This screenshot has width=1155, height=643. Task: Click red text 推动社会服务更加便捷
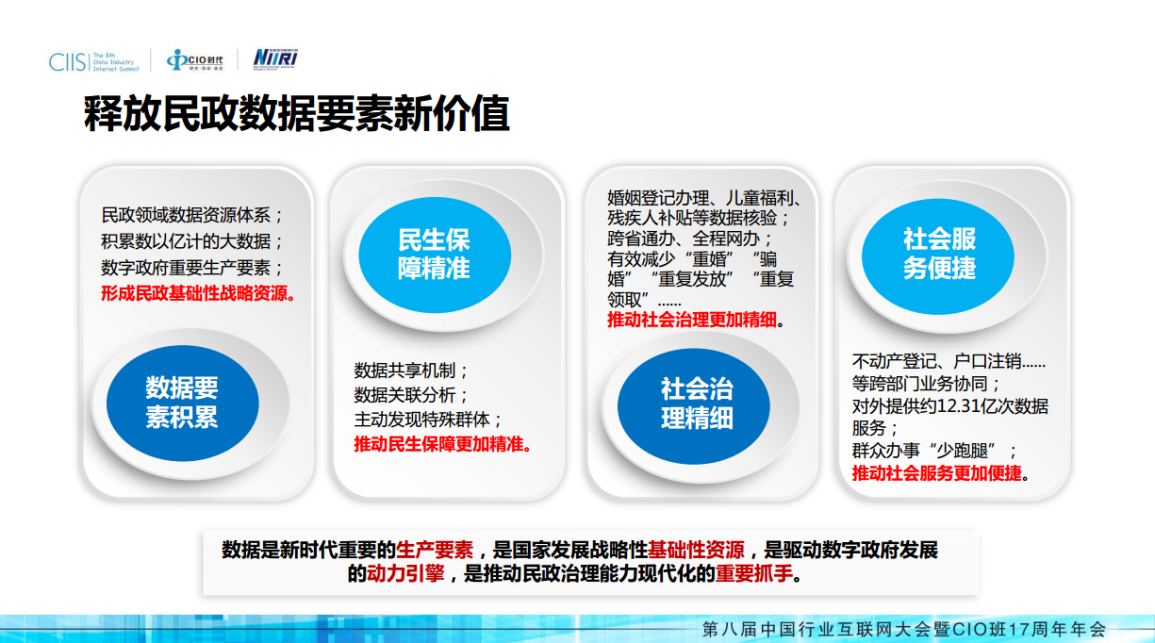click(940, 473)
